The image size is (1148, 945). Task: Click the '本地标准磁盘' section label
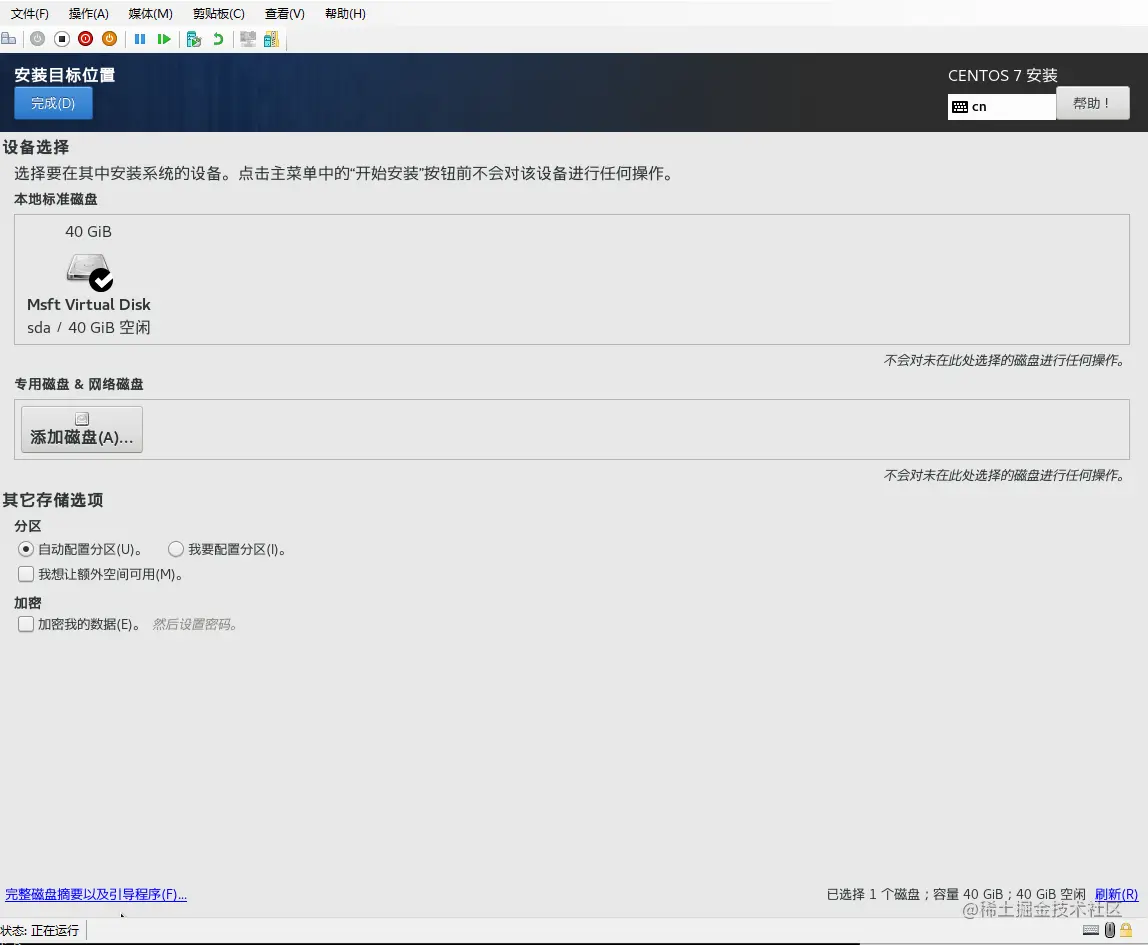click(56, 199)
